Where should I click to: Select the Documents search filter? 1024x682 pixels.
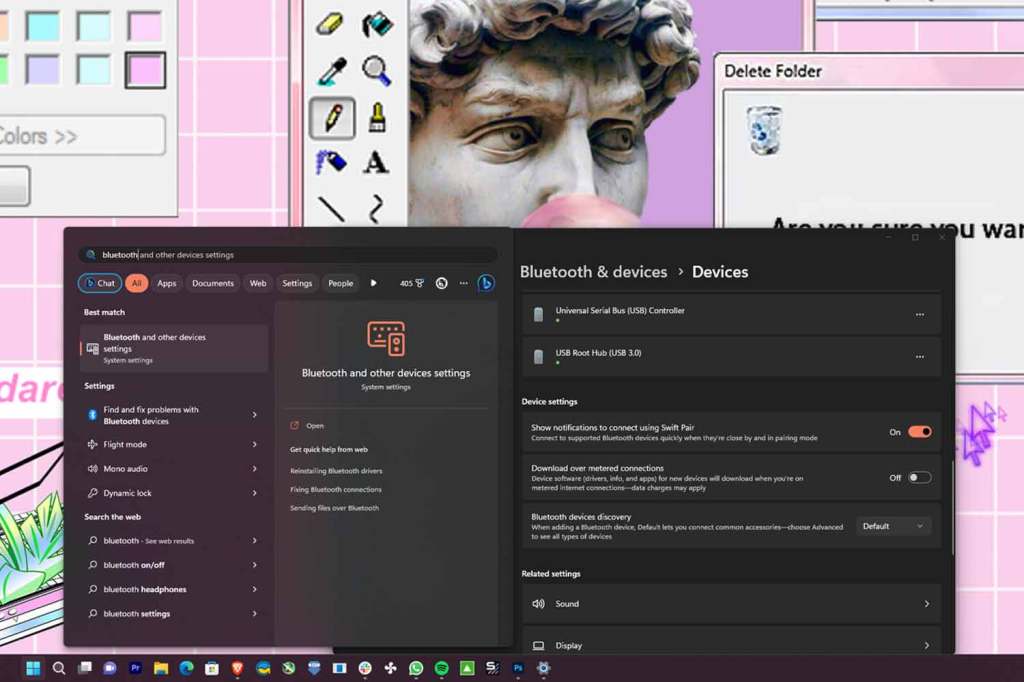click(x=213, y=283)
